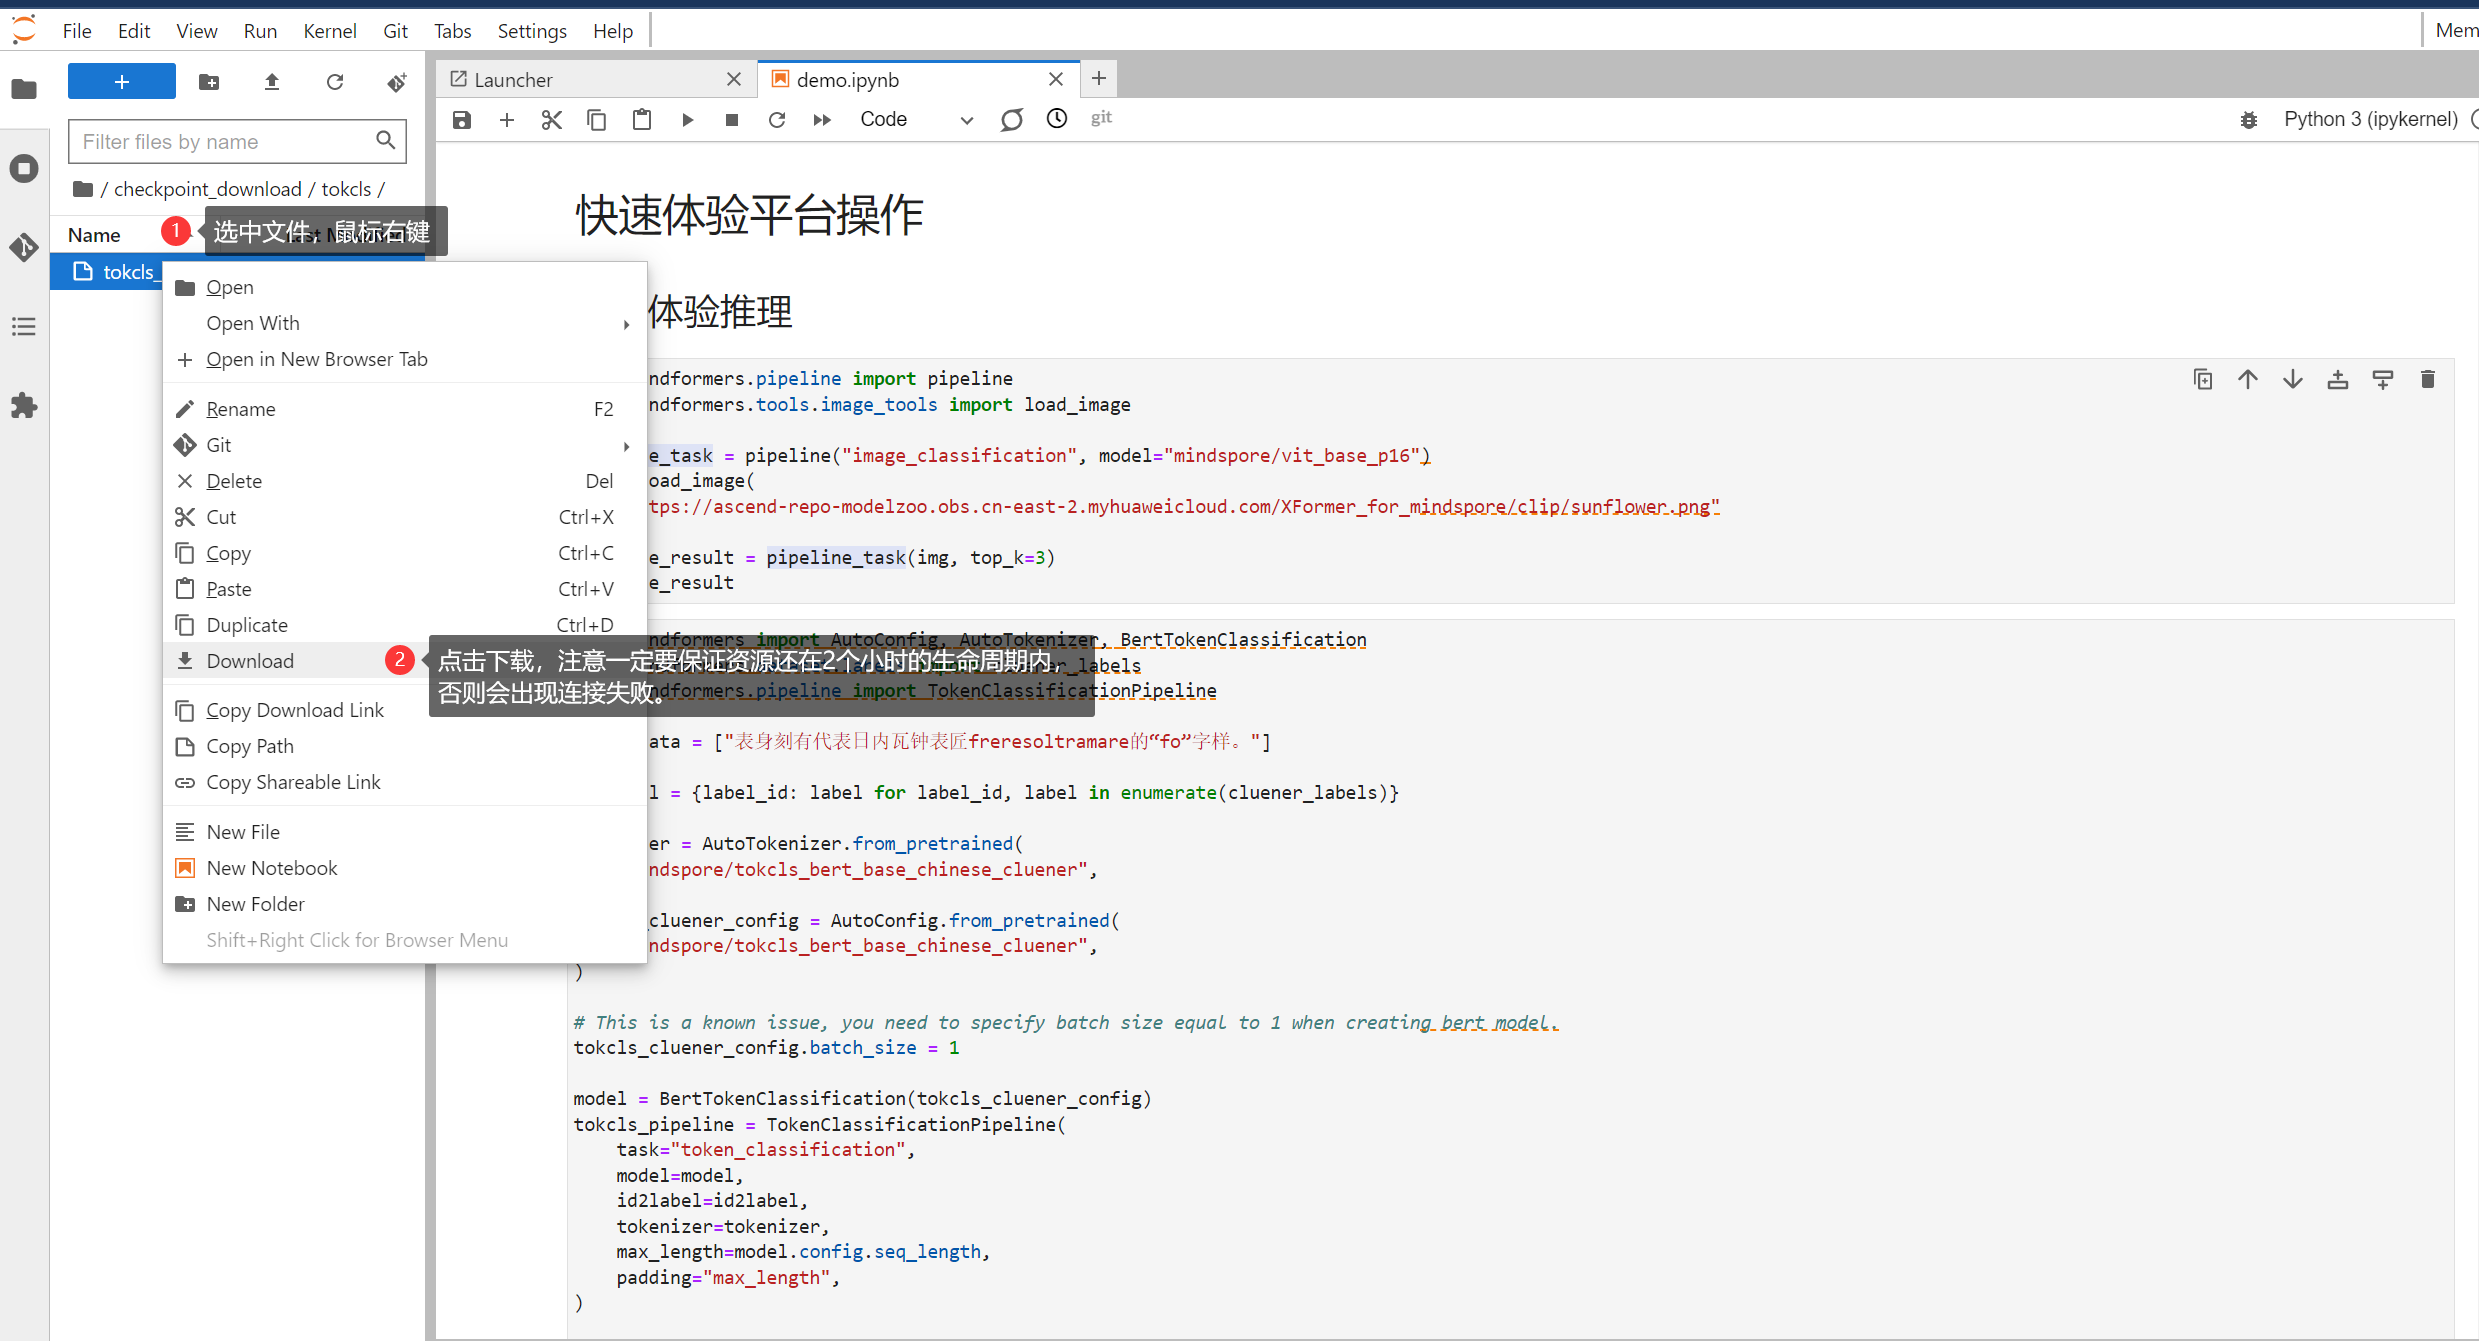2479x1341 pixels.
Task: Click the upload files icon
Action: click(x=271, y=82)
